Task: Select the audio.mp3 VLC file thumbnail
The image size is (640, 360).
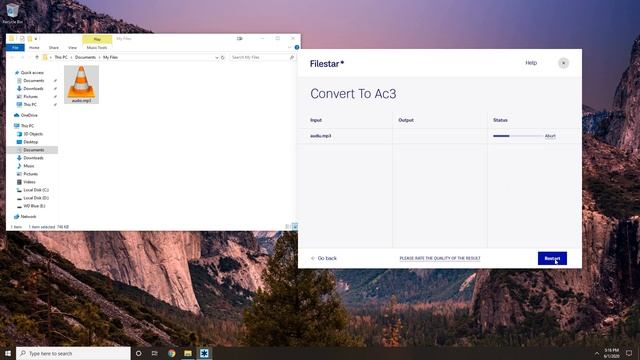Action: tap(81, 84)
